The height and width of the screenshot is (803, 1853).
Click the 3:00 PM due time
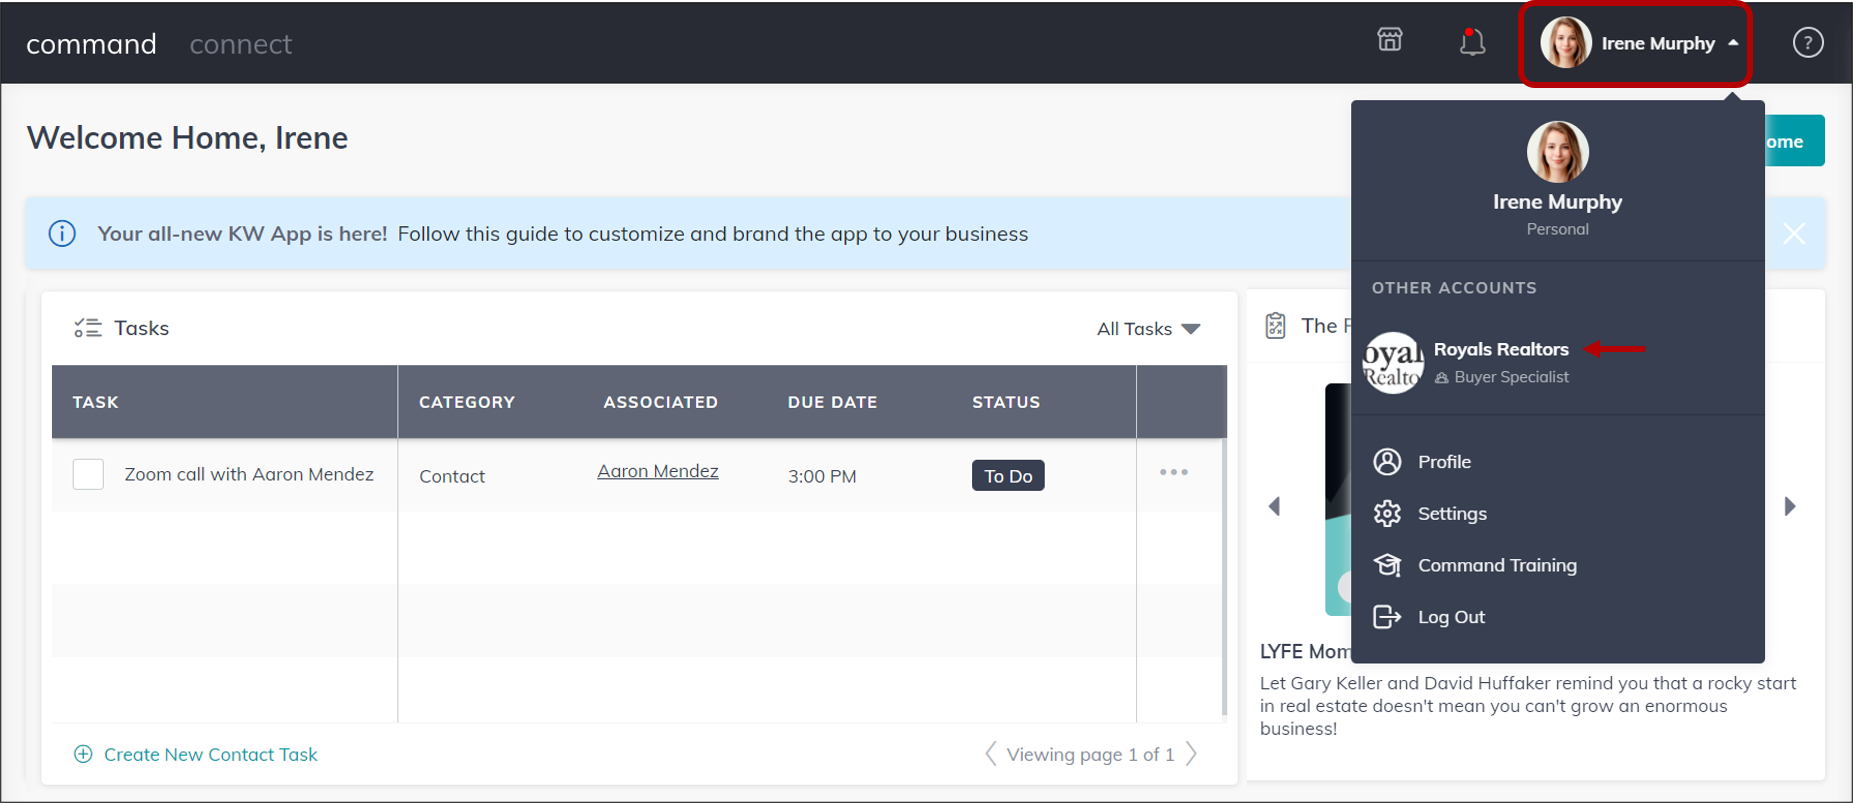[822, 476]
